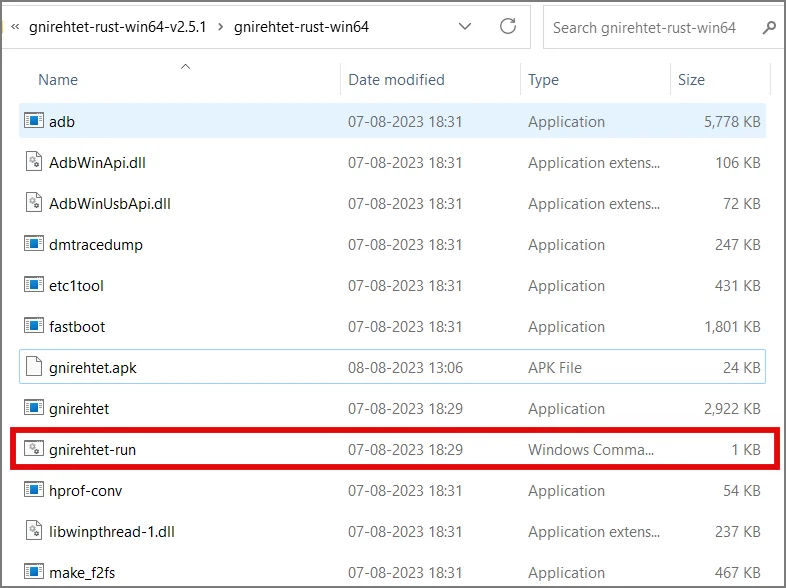Screen dimensions: 786x588
Task: Select the libwinpthread-1.dll file icon
Action: (x=34, y=531)
